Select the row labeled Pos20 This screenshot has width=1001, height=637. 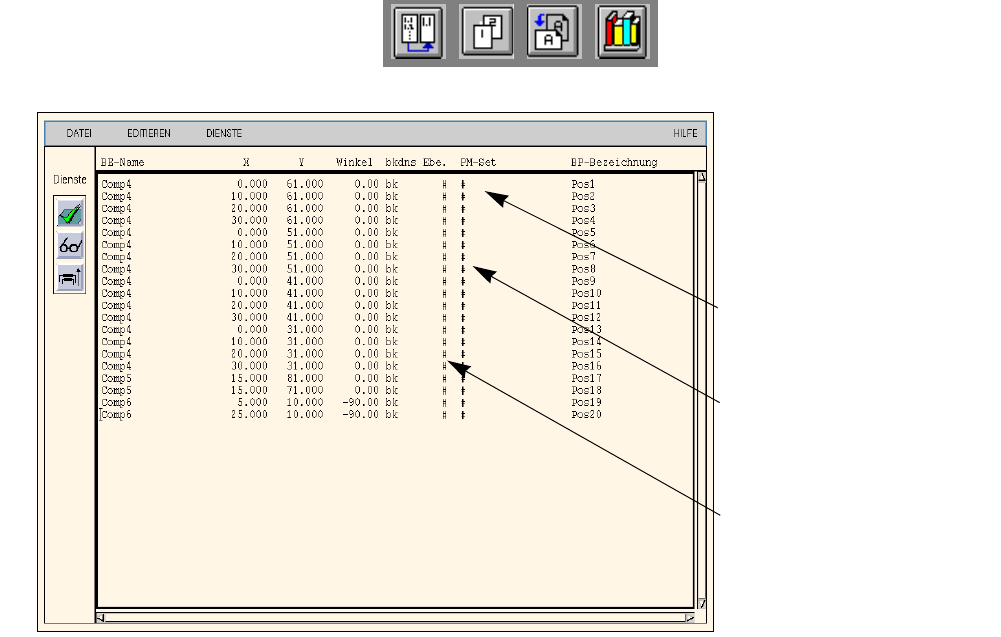point(395,414)
